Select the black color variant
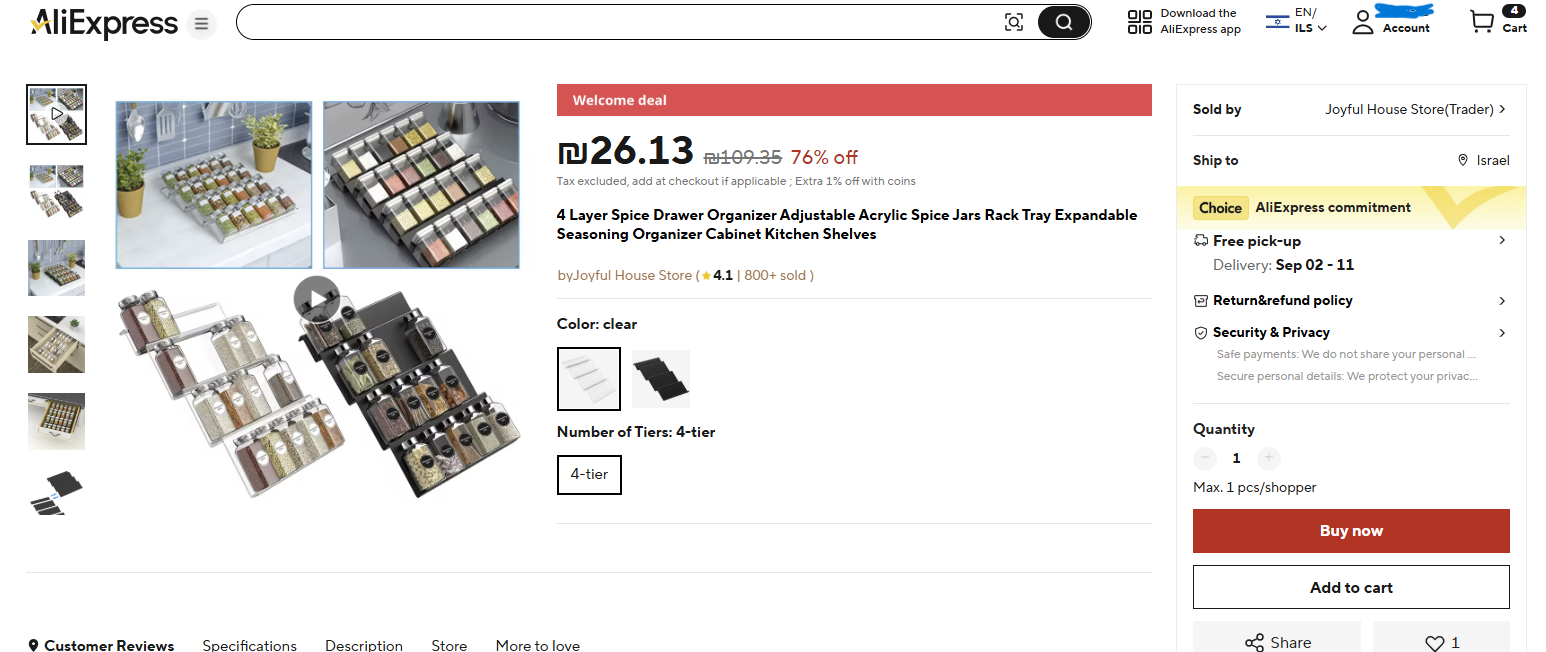Image resolution: width=1546 pixels, height=652 pixels. tap(660, 378)
